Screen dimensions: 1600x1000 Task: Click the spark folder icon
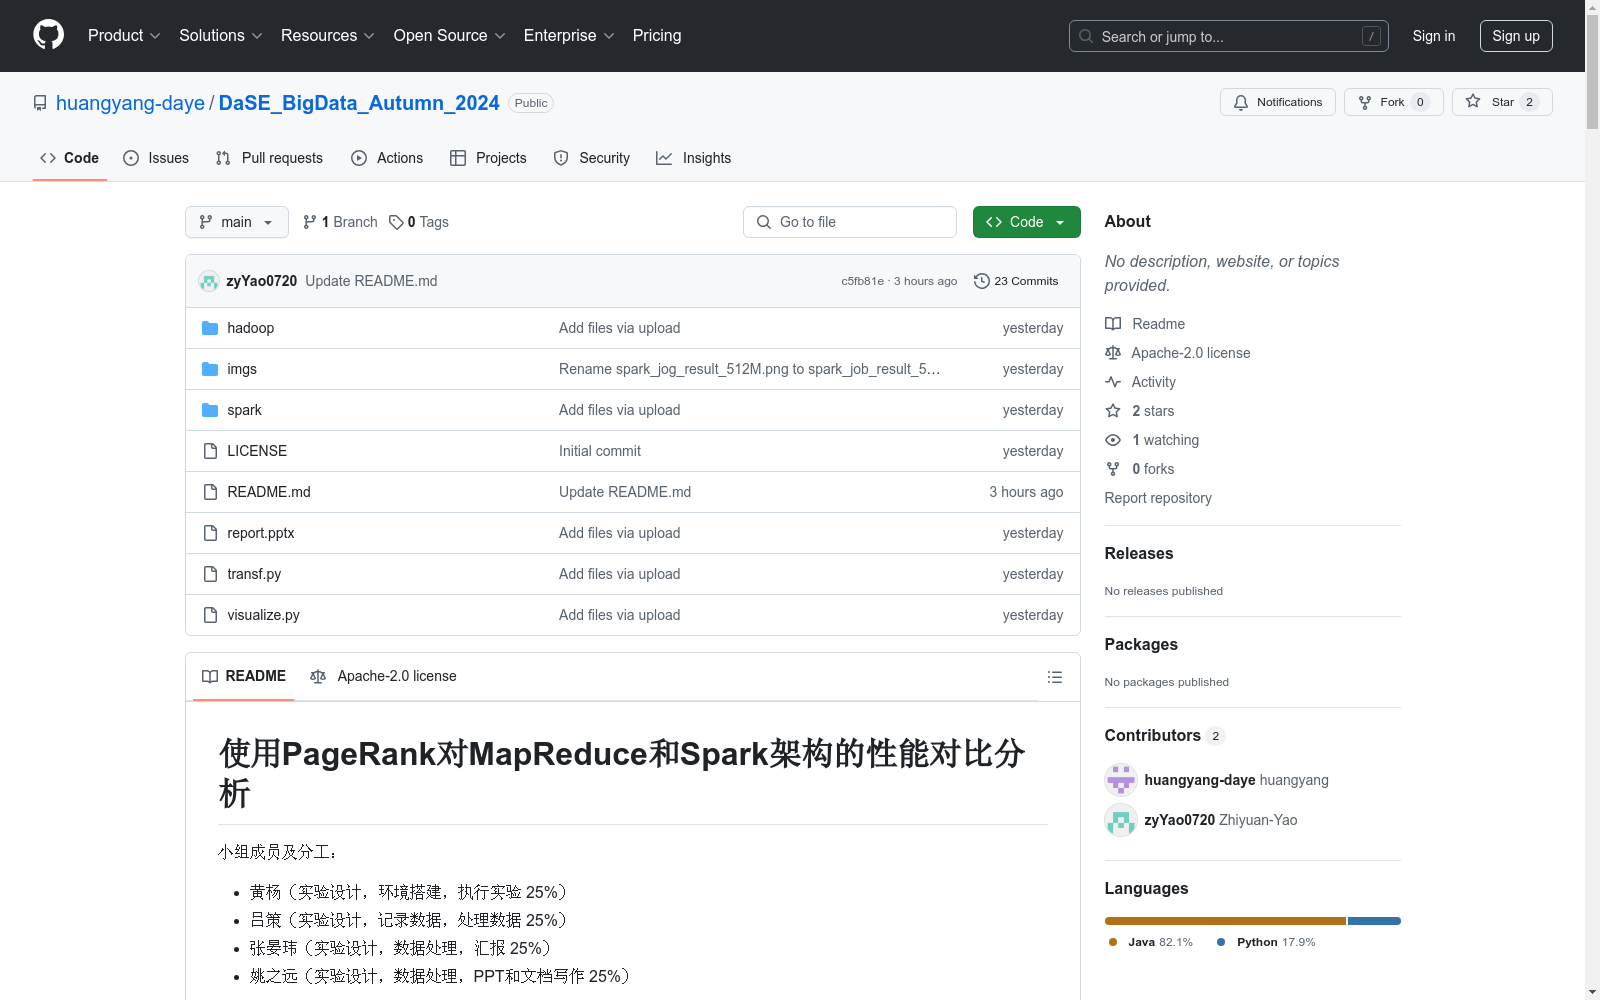210,410
